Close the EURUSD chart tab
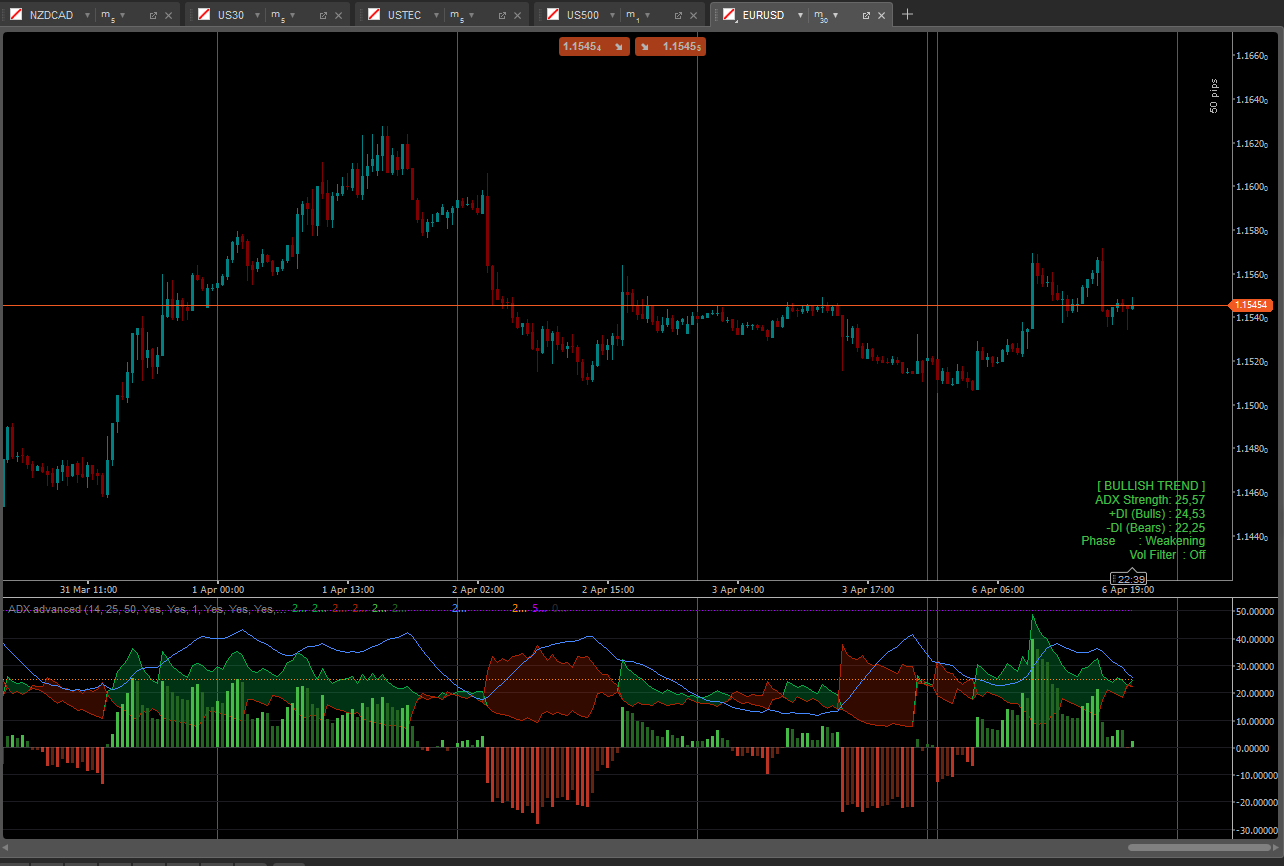Image resolution: width=1284 pixels, height=866 pixels. click(882, 15)
